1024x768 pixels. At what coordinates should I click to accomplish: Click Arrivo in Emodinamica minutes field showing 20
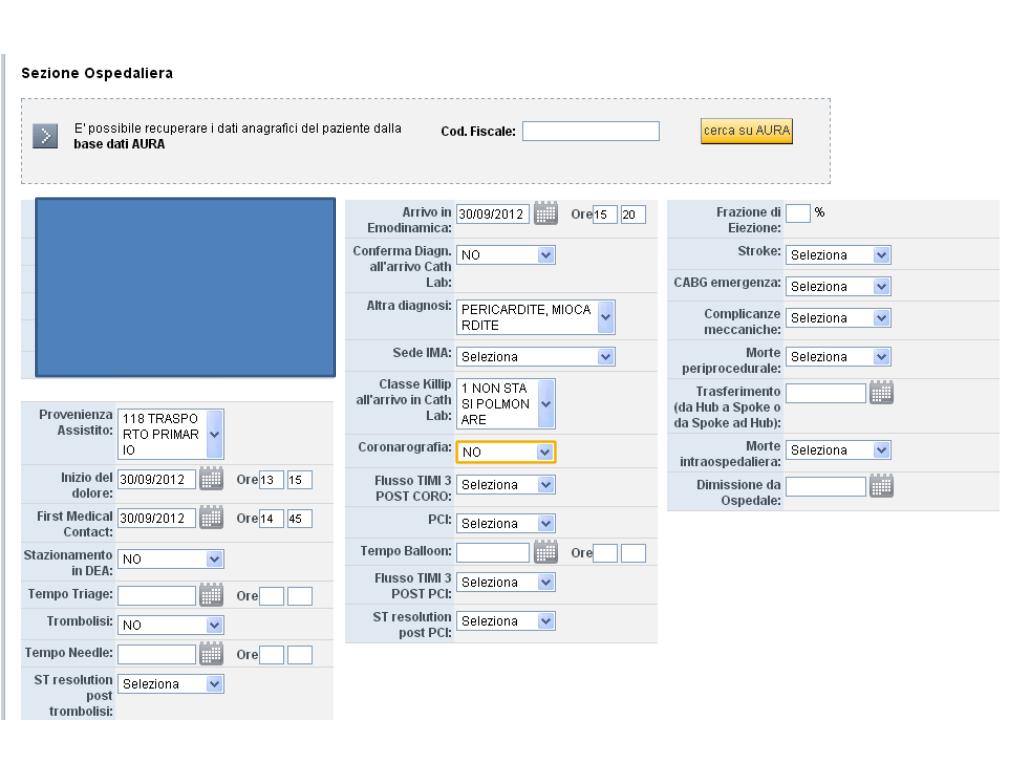click(x=633, y=214)
